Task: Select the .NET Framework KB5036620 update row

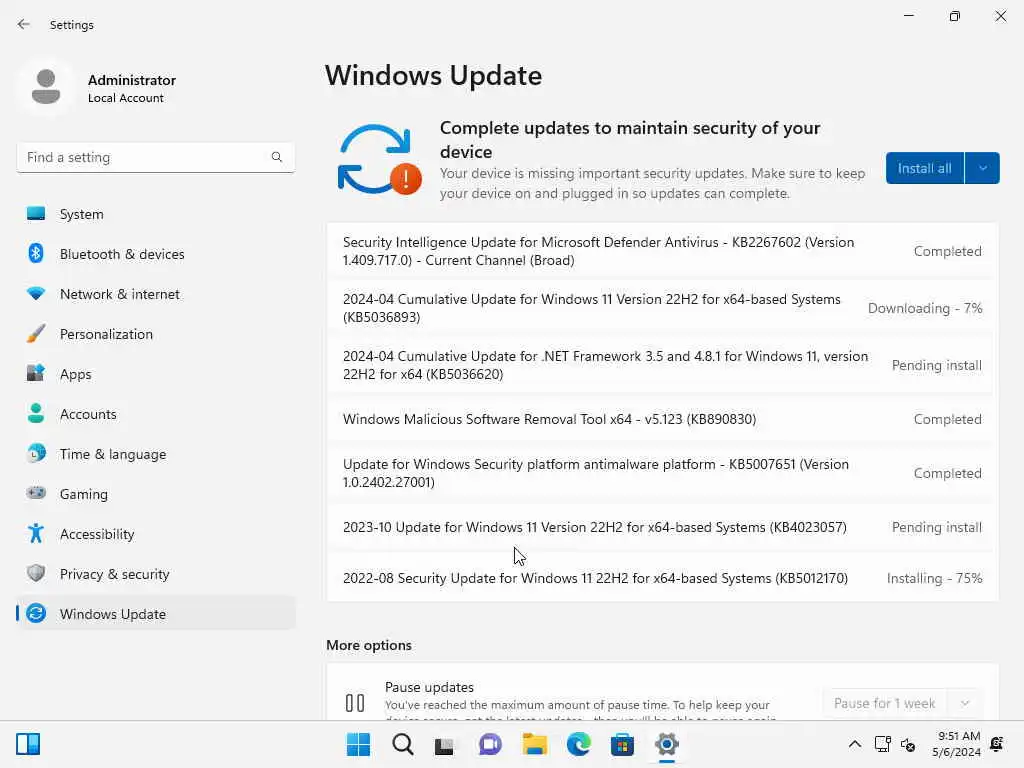Action: pyautogui.click(x=662, y=365)
